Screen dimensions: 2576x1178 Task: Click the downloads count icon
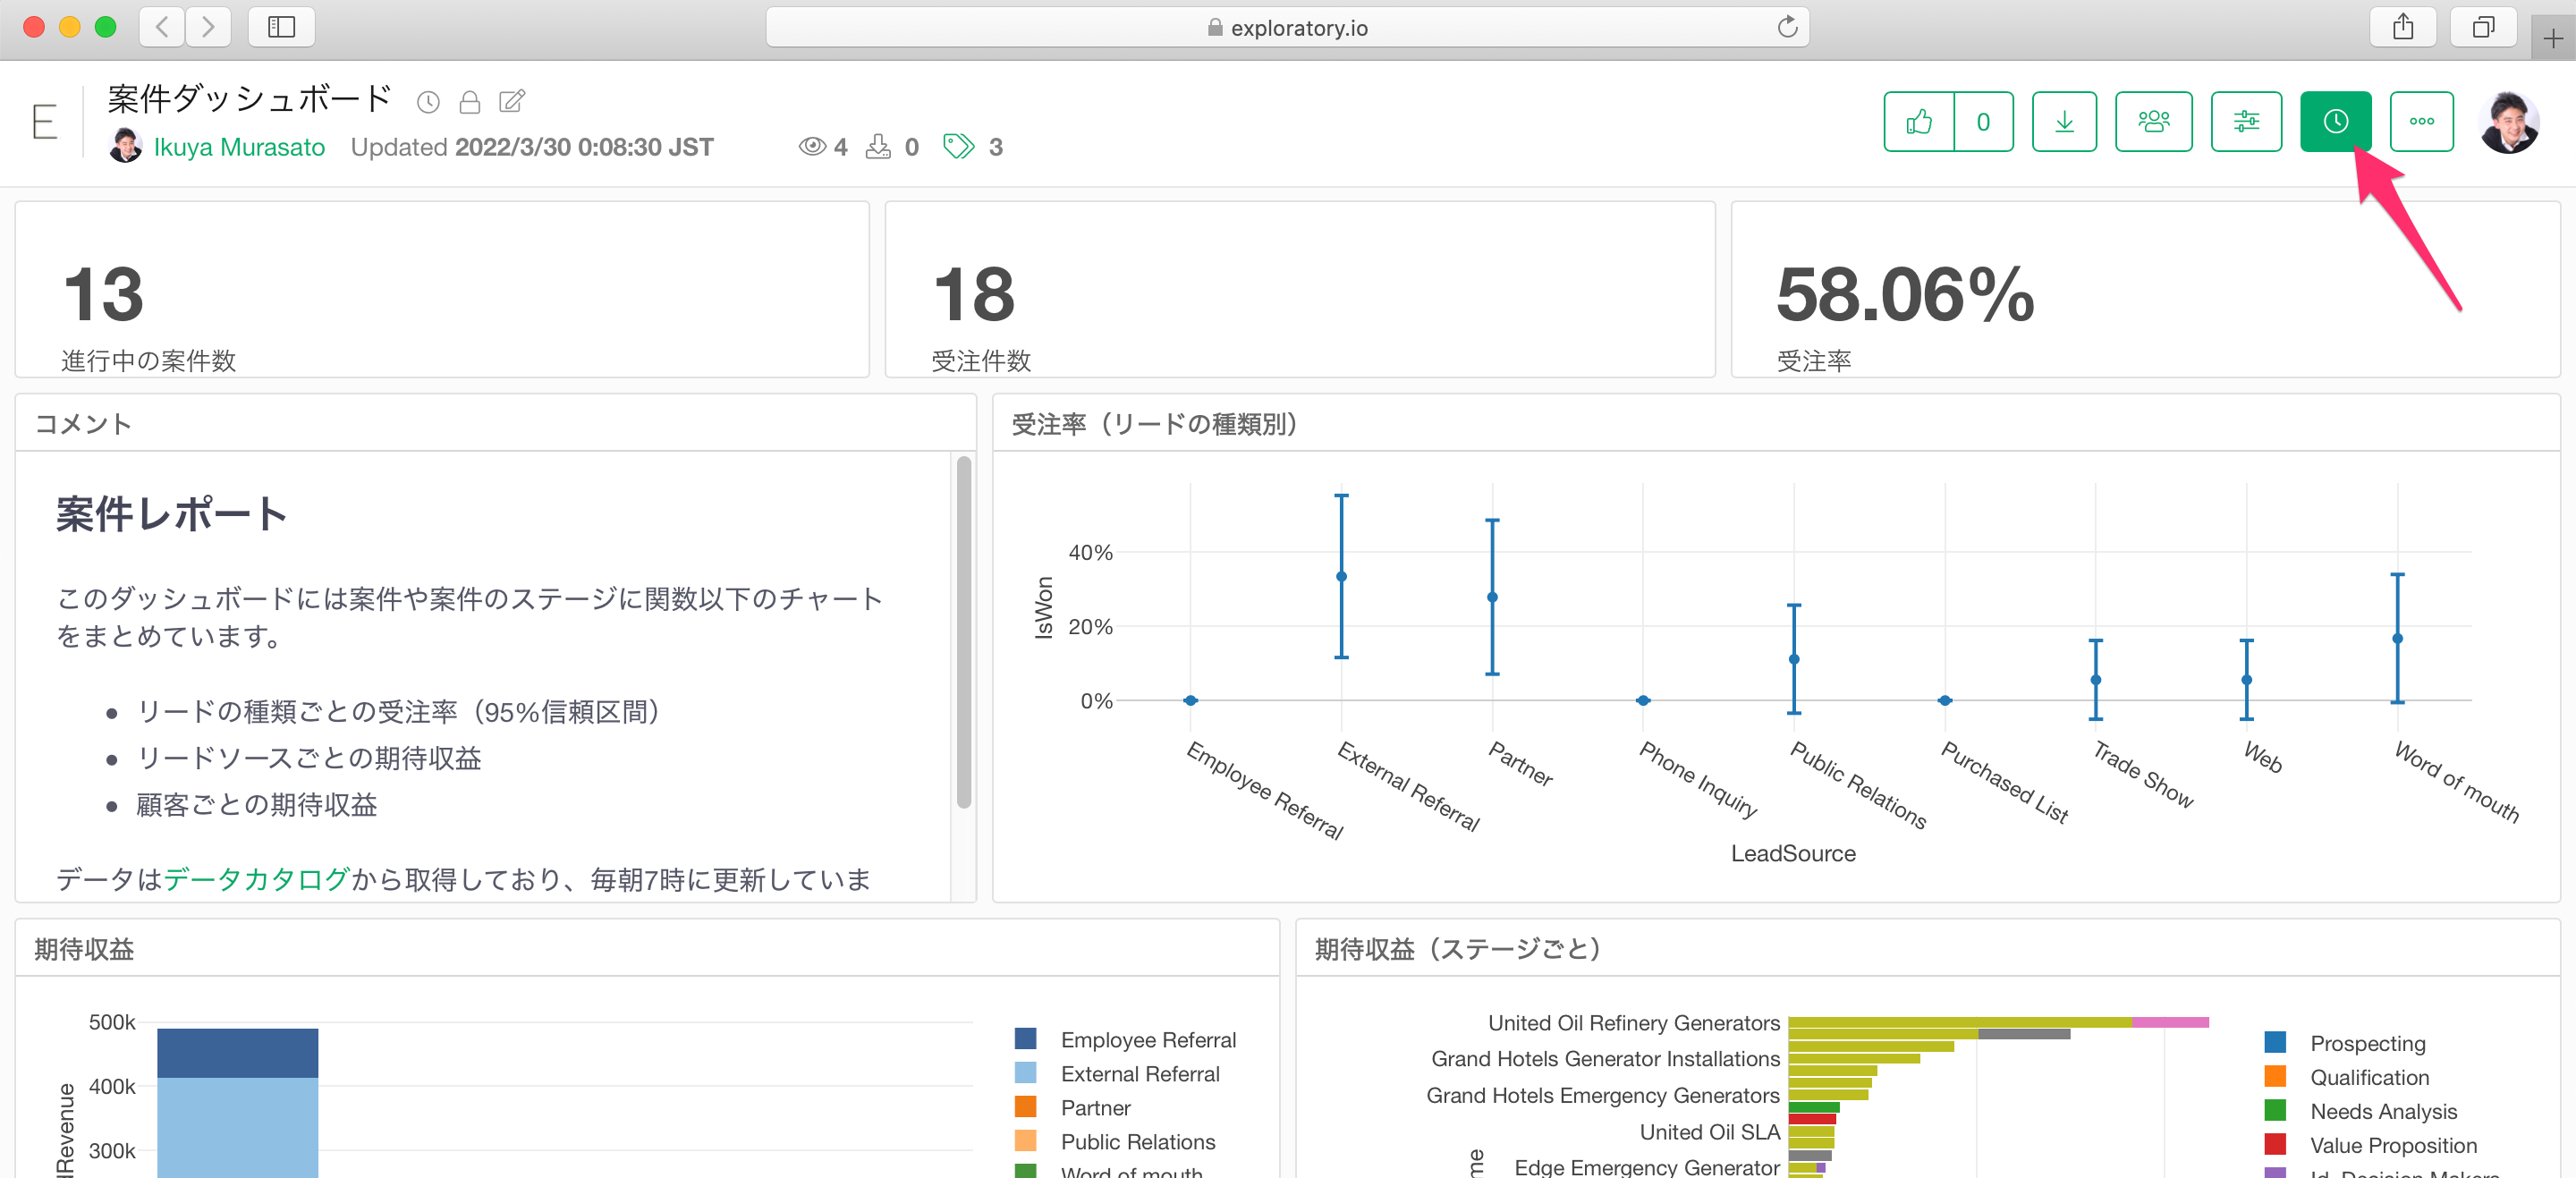tap(878, 147)
